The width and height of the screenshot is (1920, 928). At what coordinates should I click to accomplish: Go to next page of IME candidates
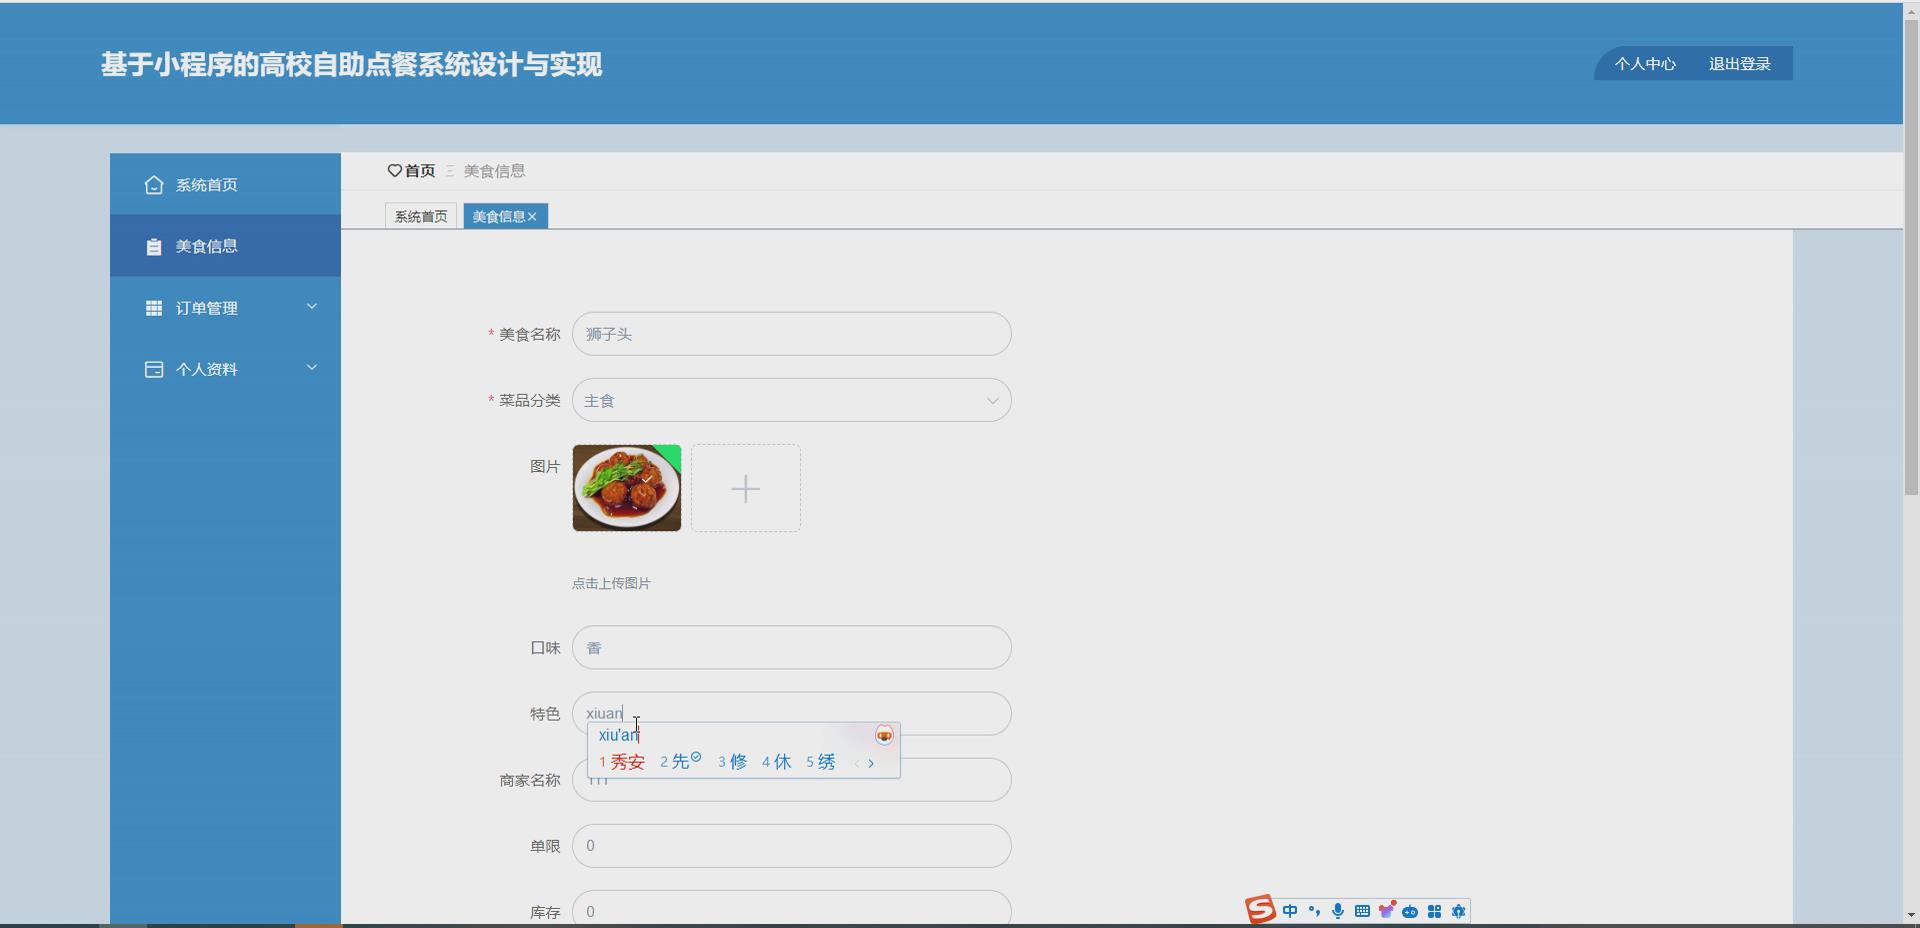[x=871, y=763]
